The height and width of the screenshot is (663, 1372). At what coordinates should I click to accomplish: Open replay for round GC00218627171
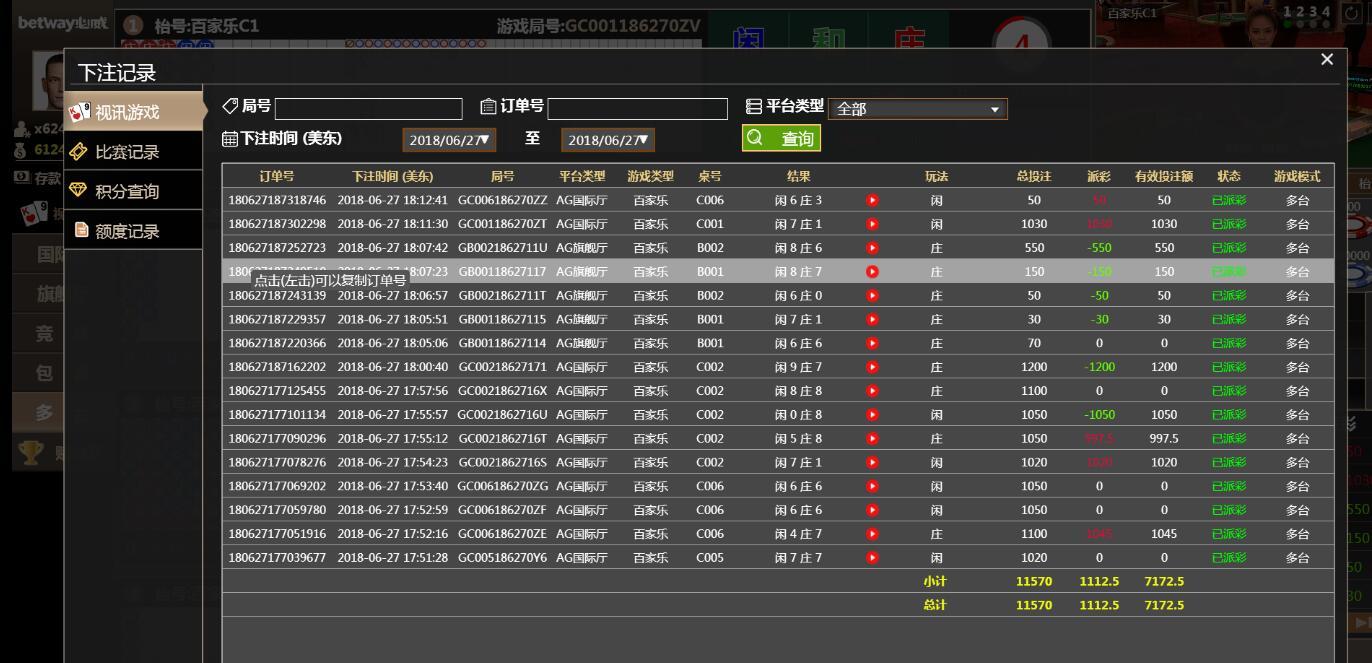pos(872,367)
